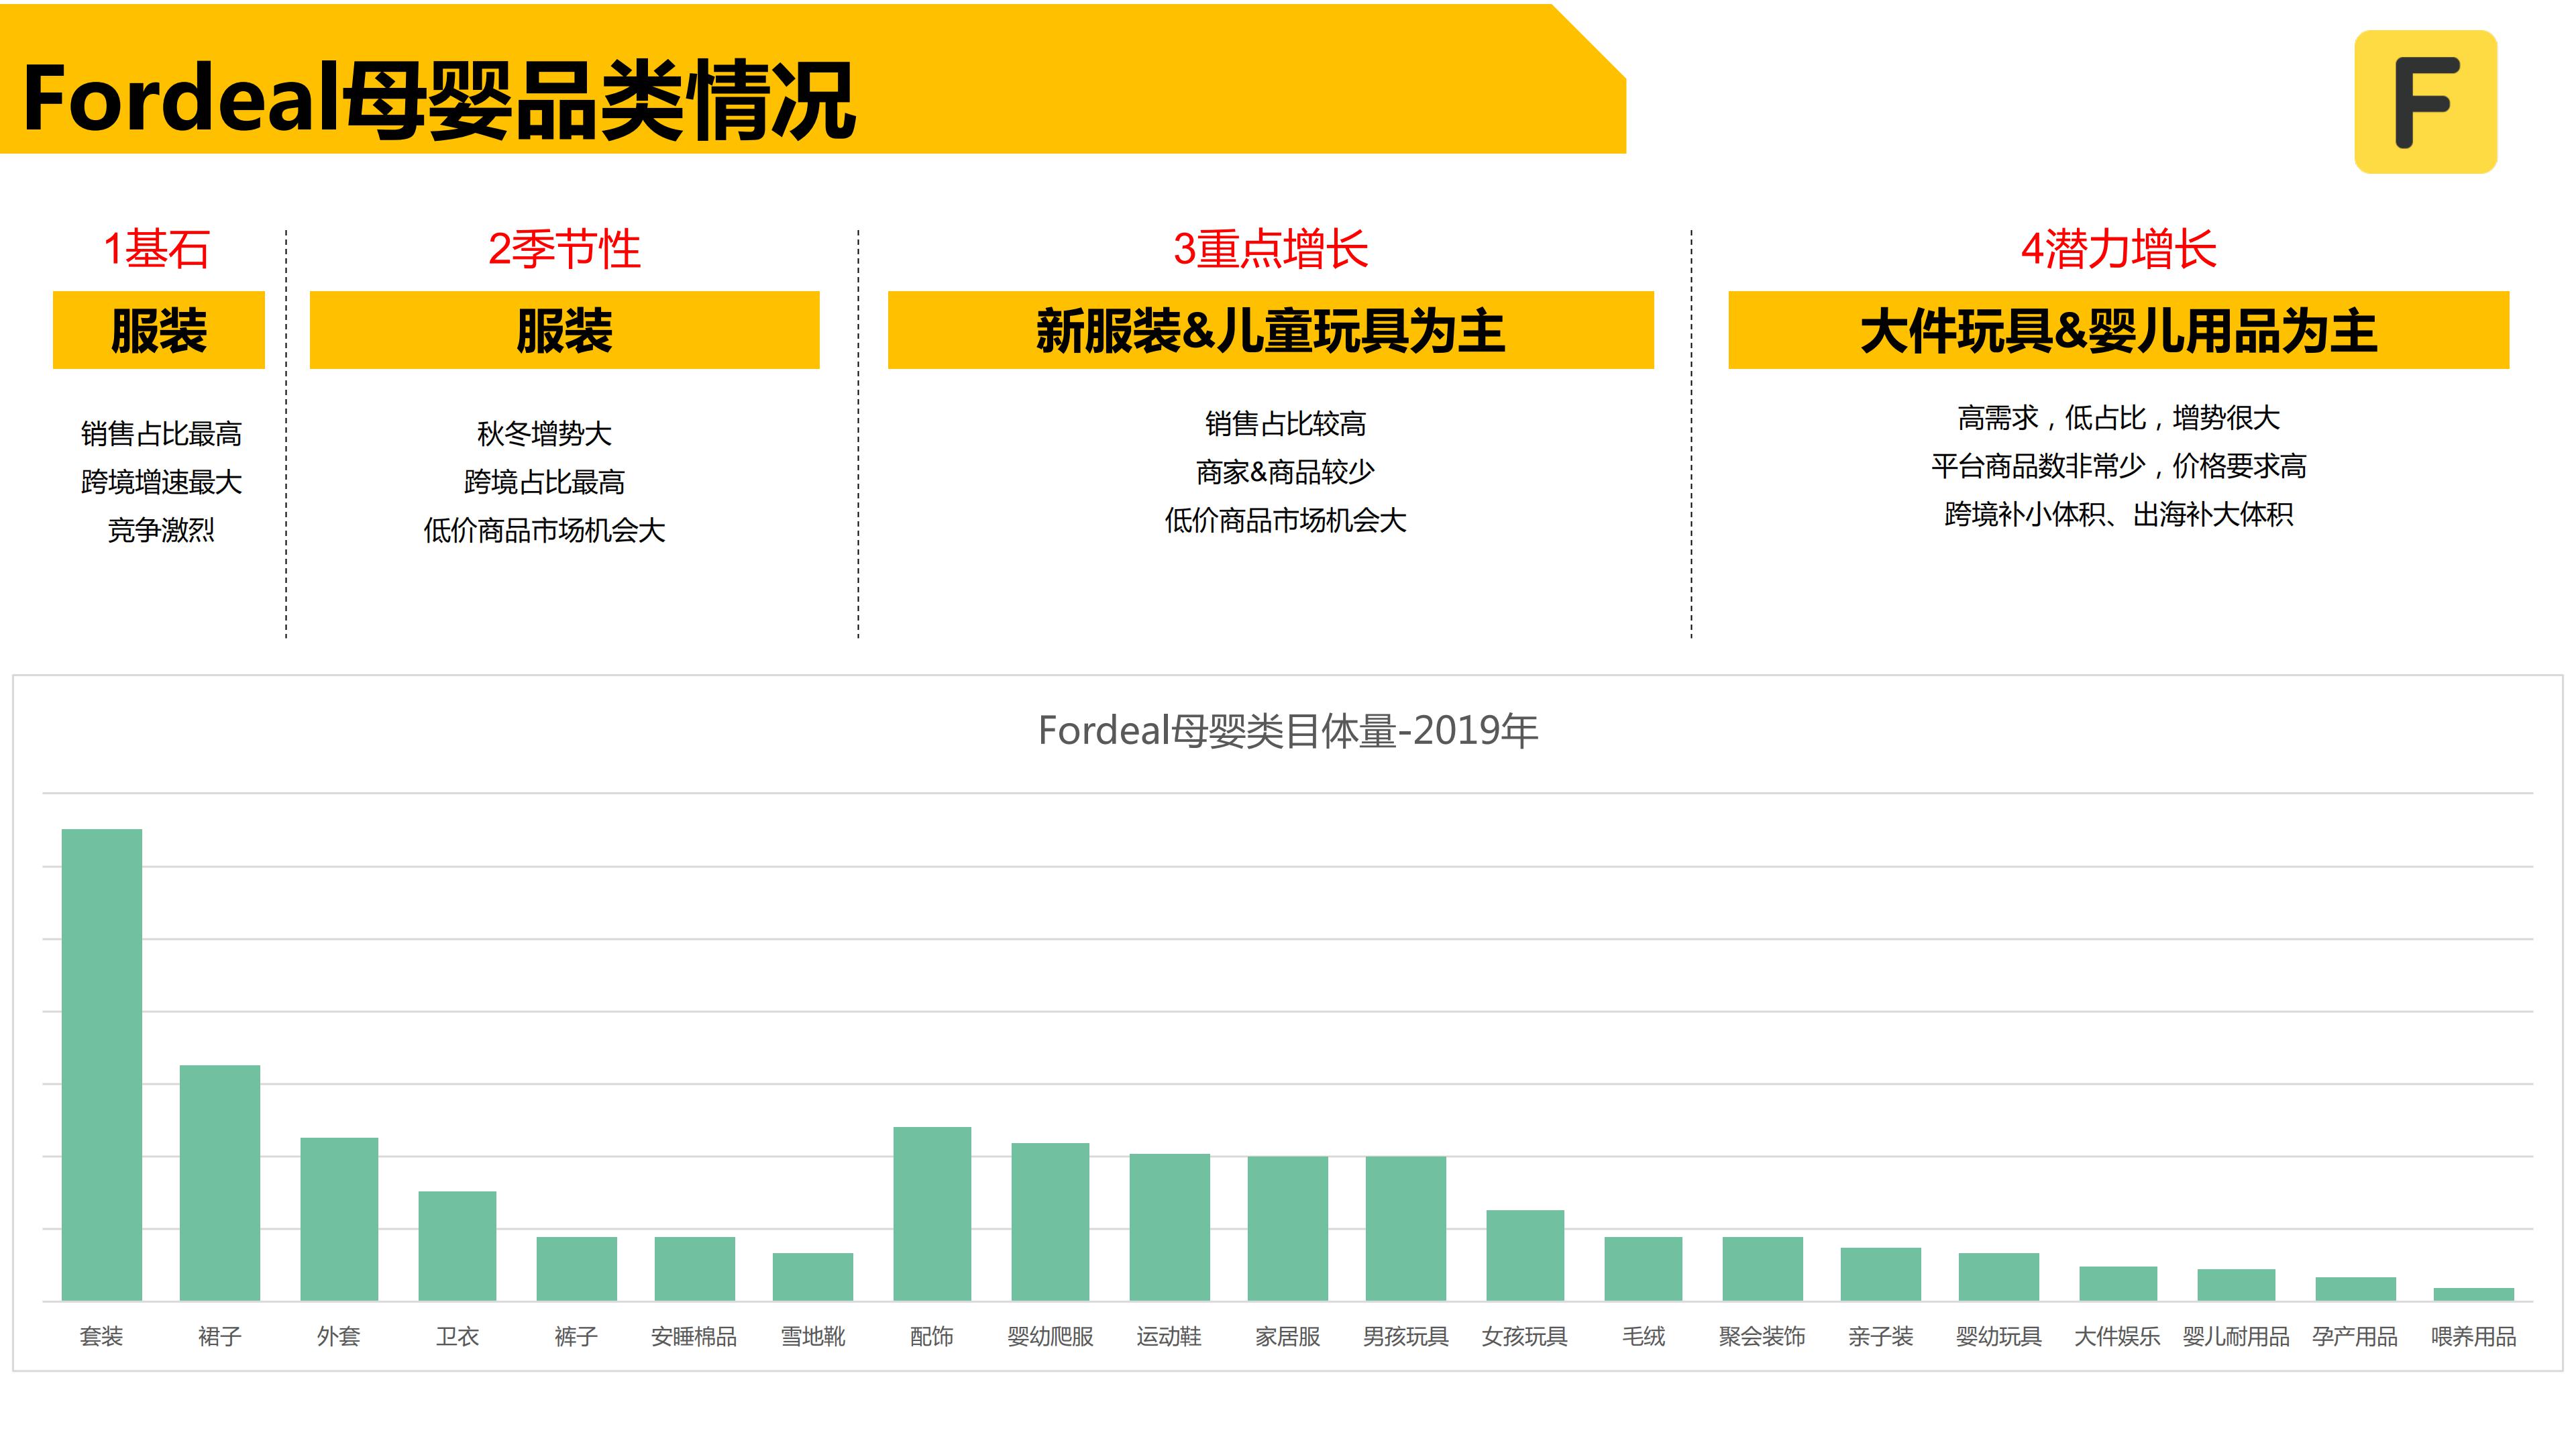The image size is (2576, 1449).
Task: Select the 裤子 bar in the chart
Action: pos(576,1269)
